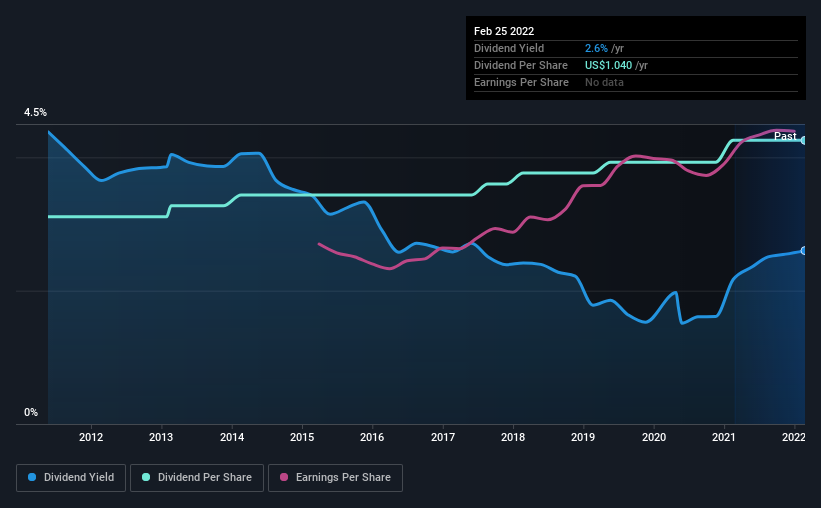Viewport: 821px width, 508px height.
Task: Click the 4.5% y-axis label
Action: click(35, 113)
